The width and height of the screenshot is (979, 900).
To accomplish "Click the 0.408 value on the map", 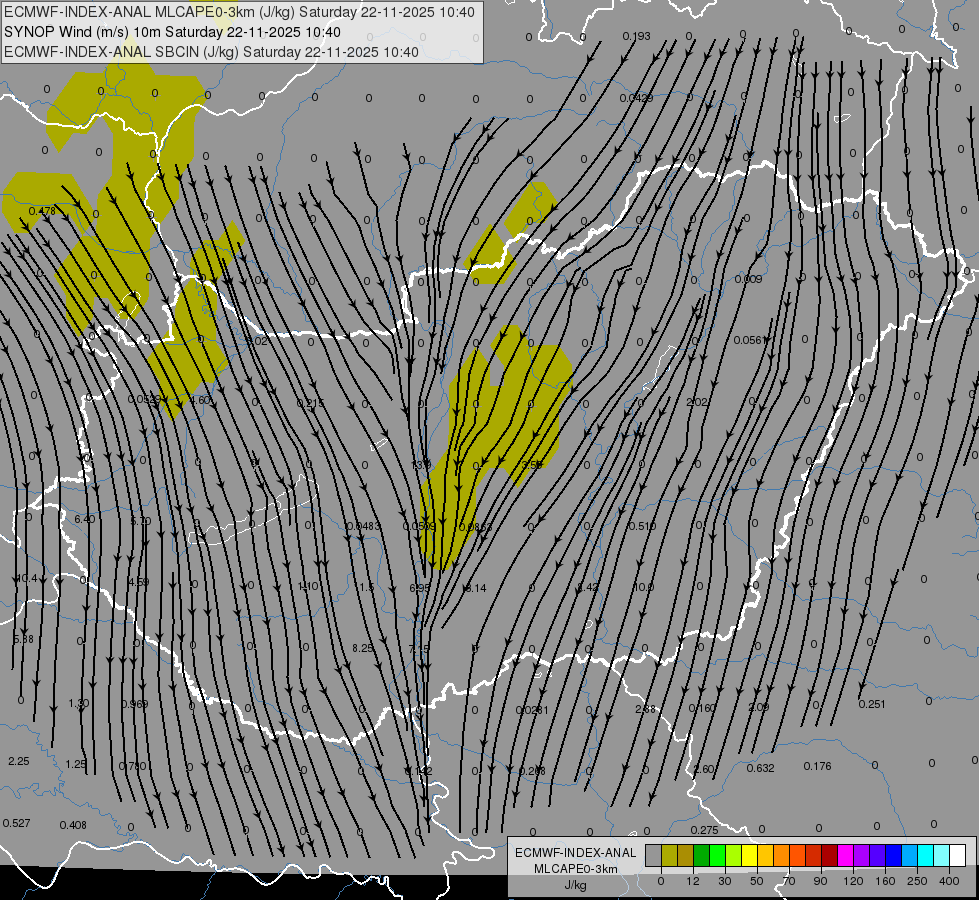I will 73,825.
